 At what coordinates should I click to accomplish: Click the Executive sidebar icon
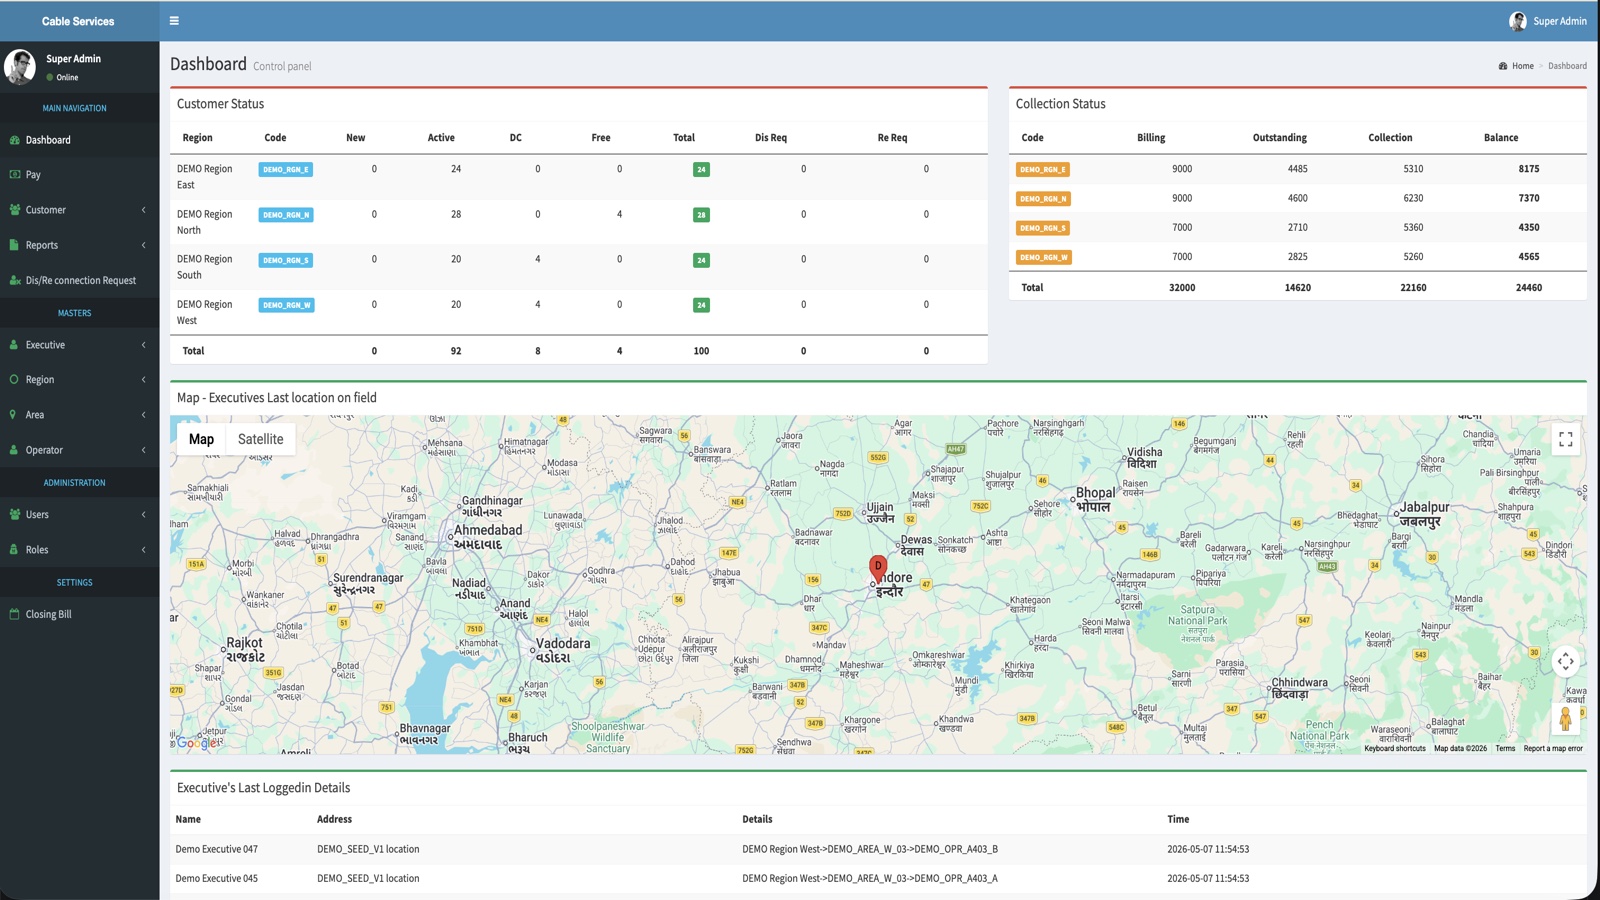(14, 345)
